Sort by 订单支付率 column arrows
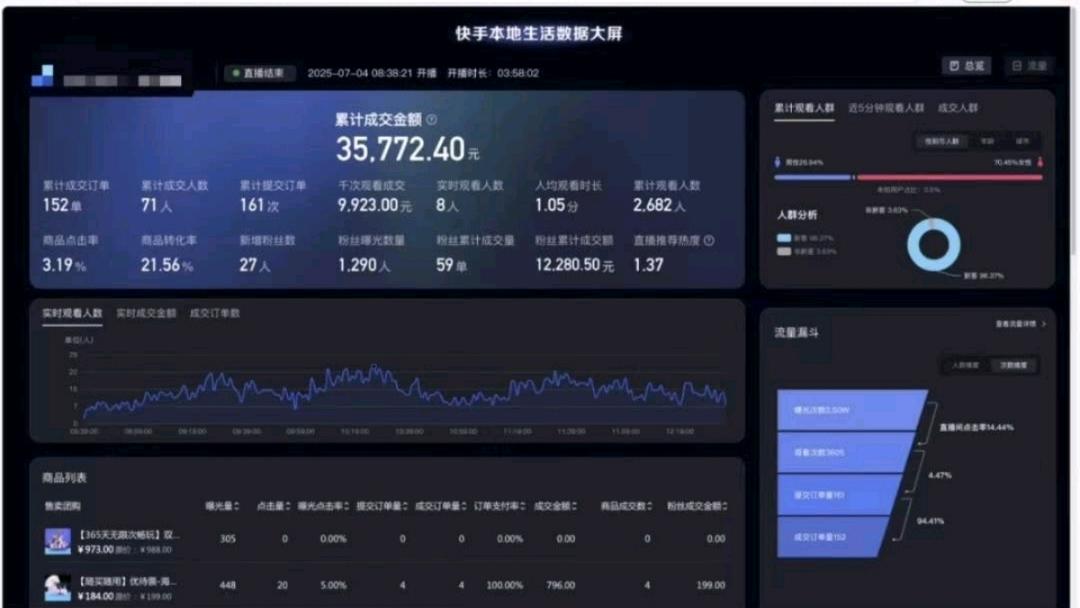This screenshot has height=608, width=1080. click(523, 506)
